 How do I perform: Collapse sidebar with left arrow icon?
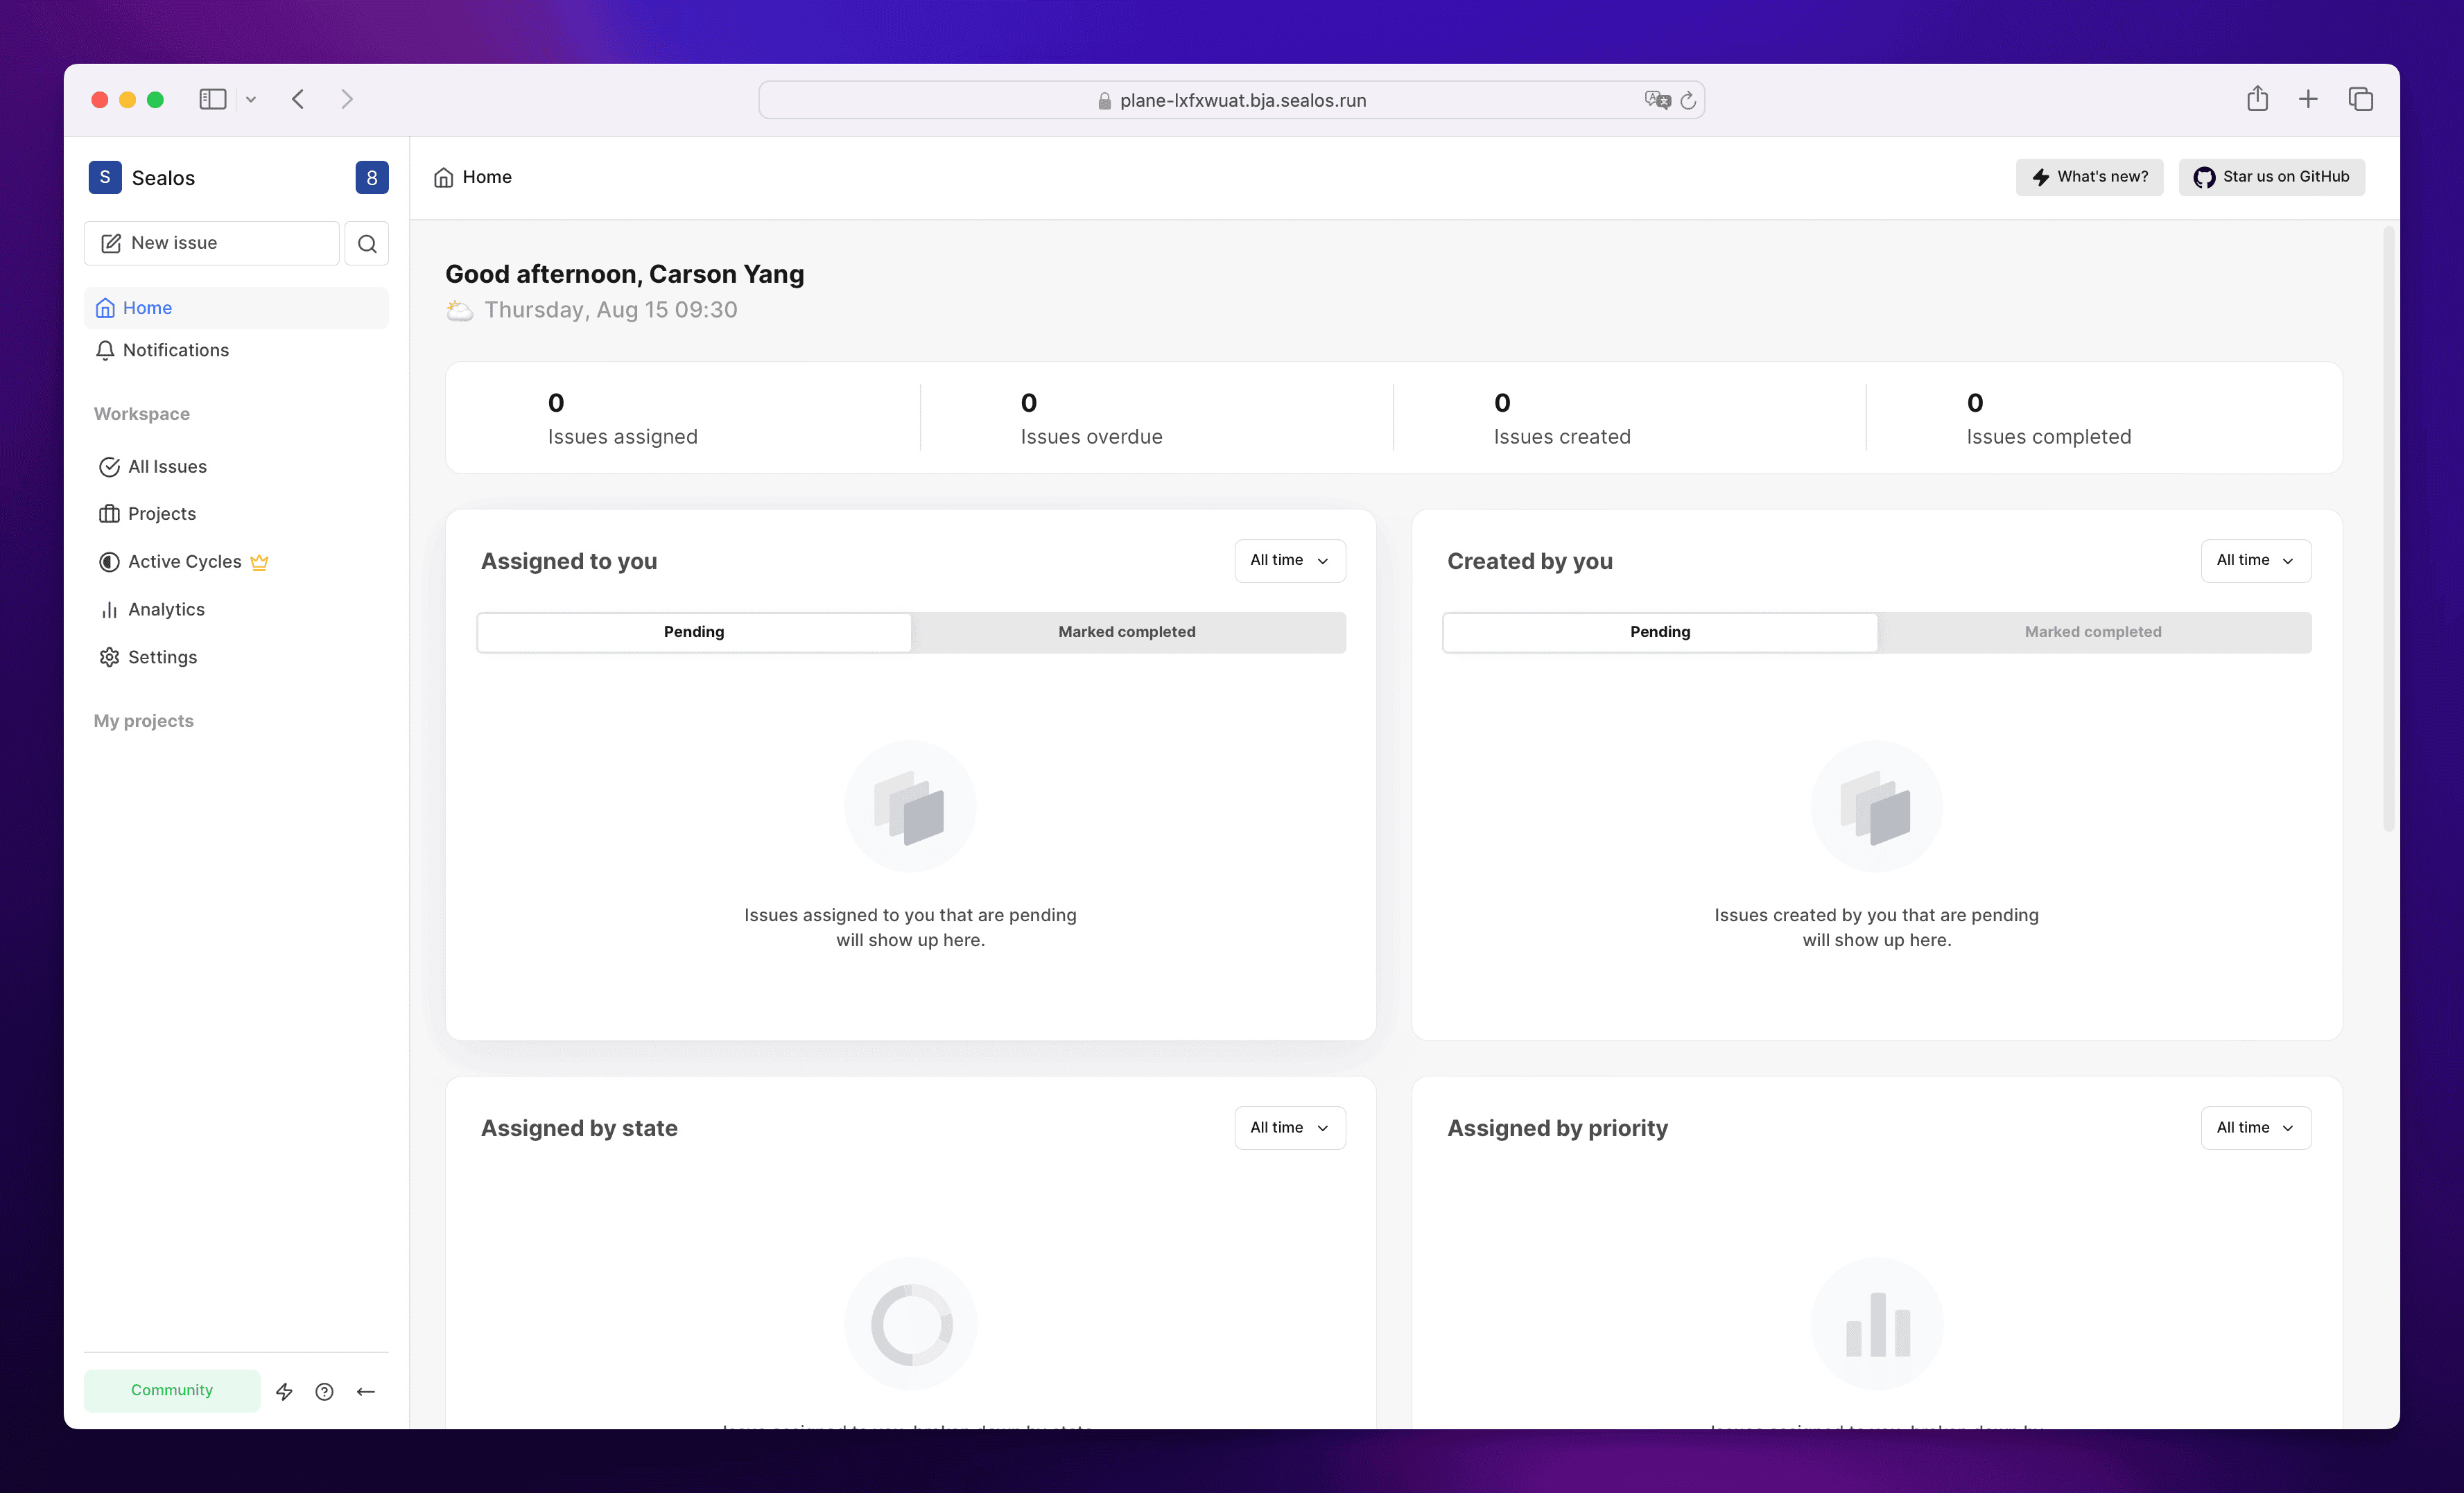[366, 1391]
